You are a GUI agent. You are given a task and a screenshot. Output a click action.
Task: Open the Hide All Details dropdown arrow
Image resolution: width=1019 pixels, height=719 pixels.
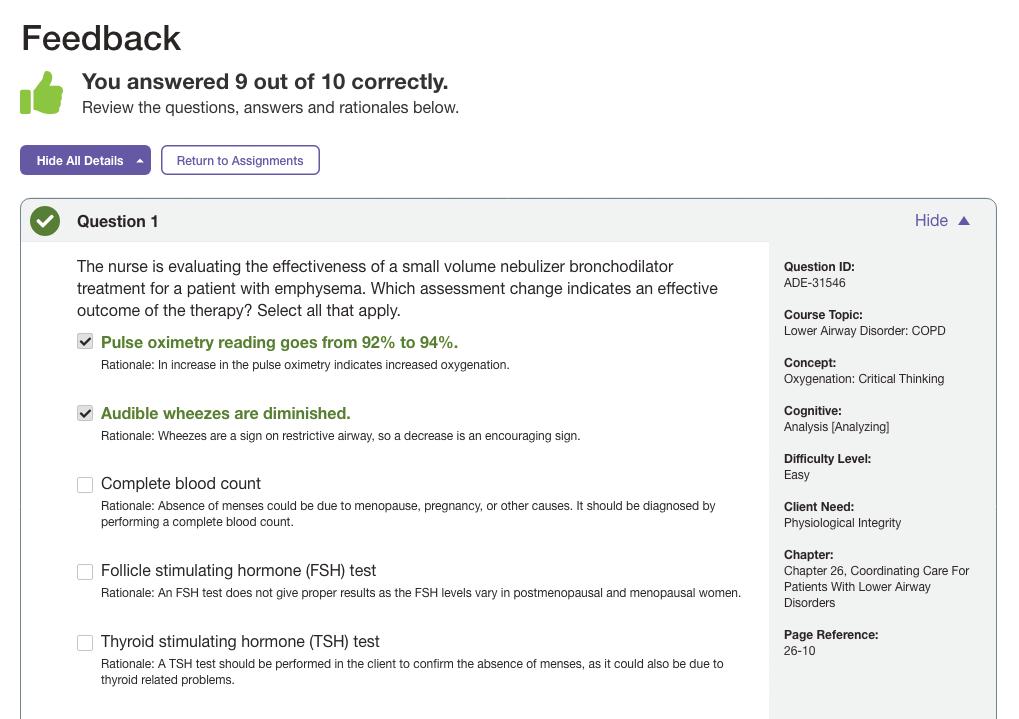click(140, 161)
